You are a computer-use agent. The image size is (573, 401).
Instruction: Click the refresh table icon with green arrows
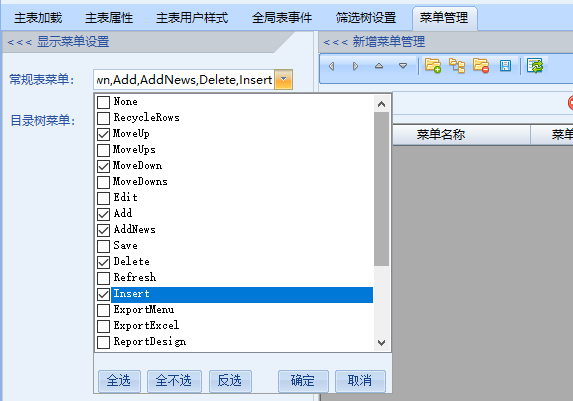tap(535, 66)
